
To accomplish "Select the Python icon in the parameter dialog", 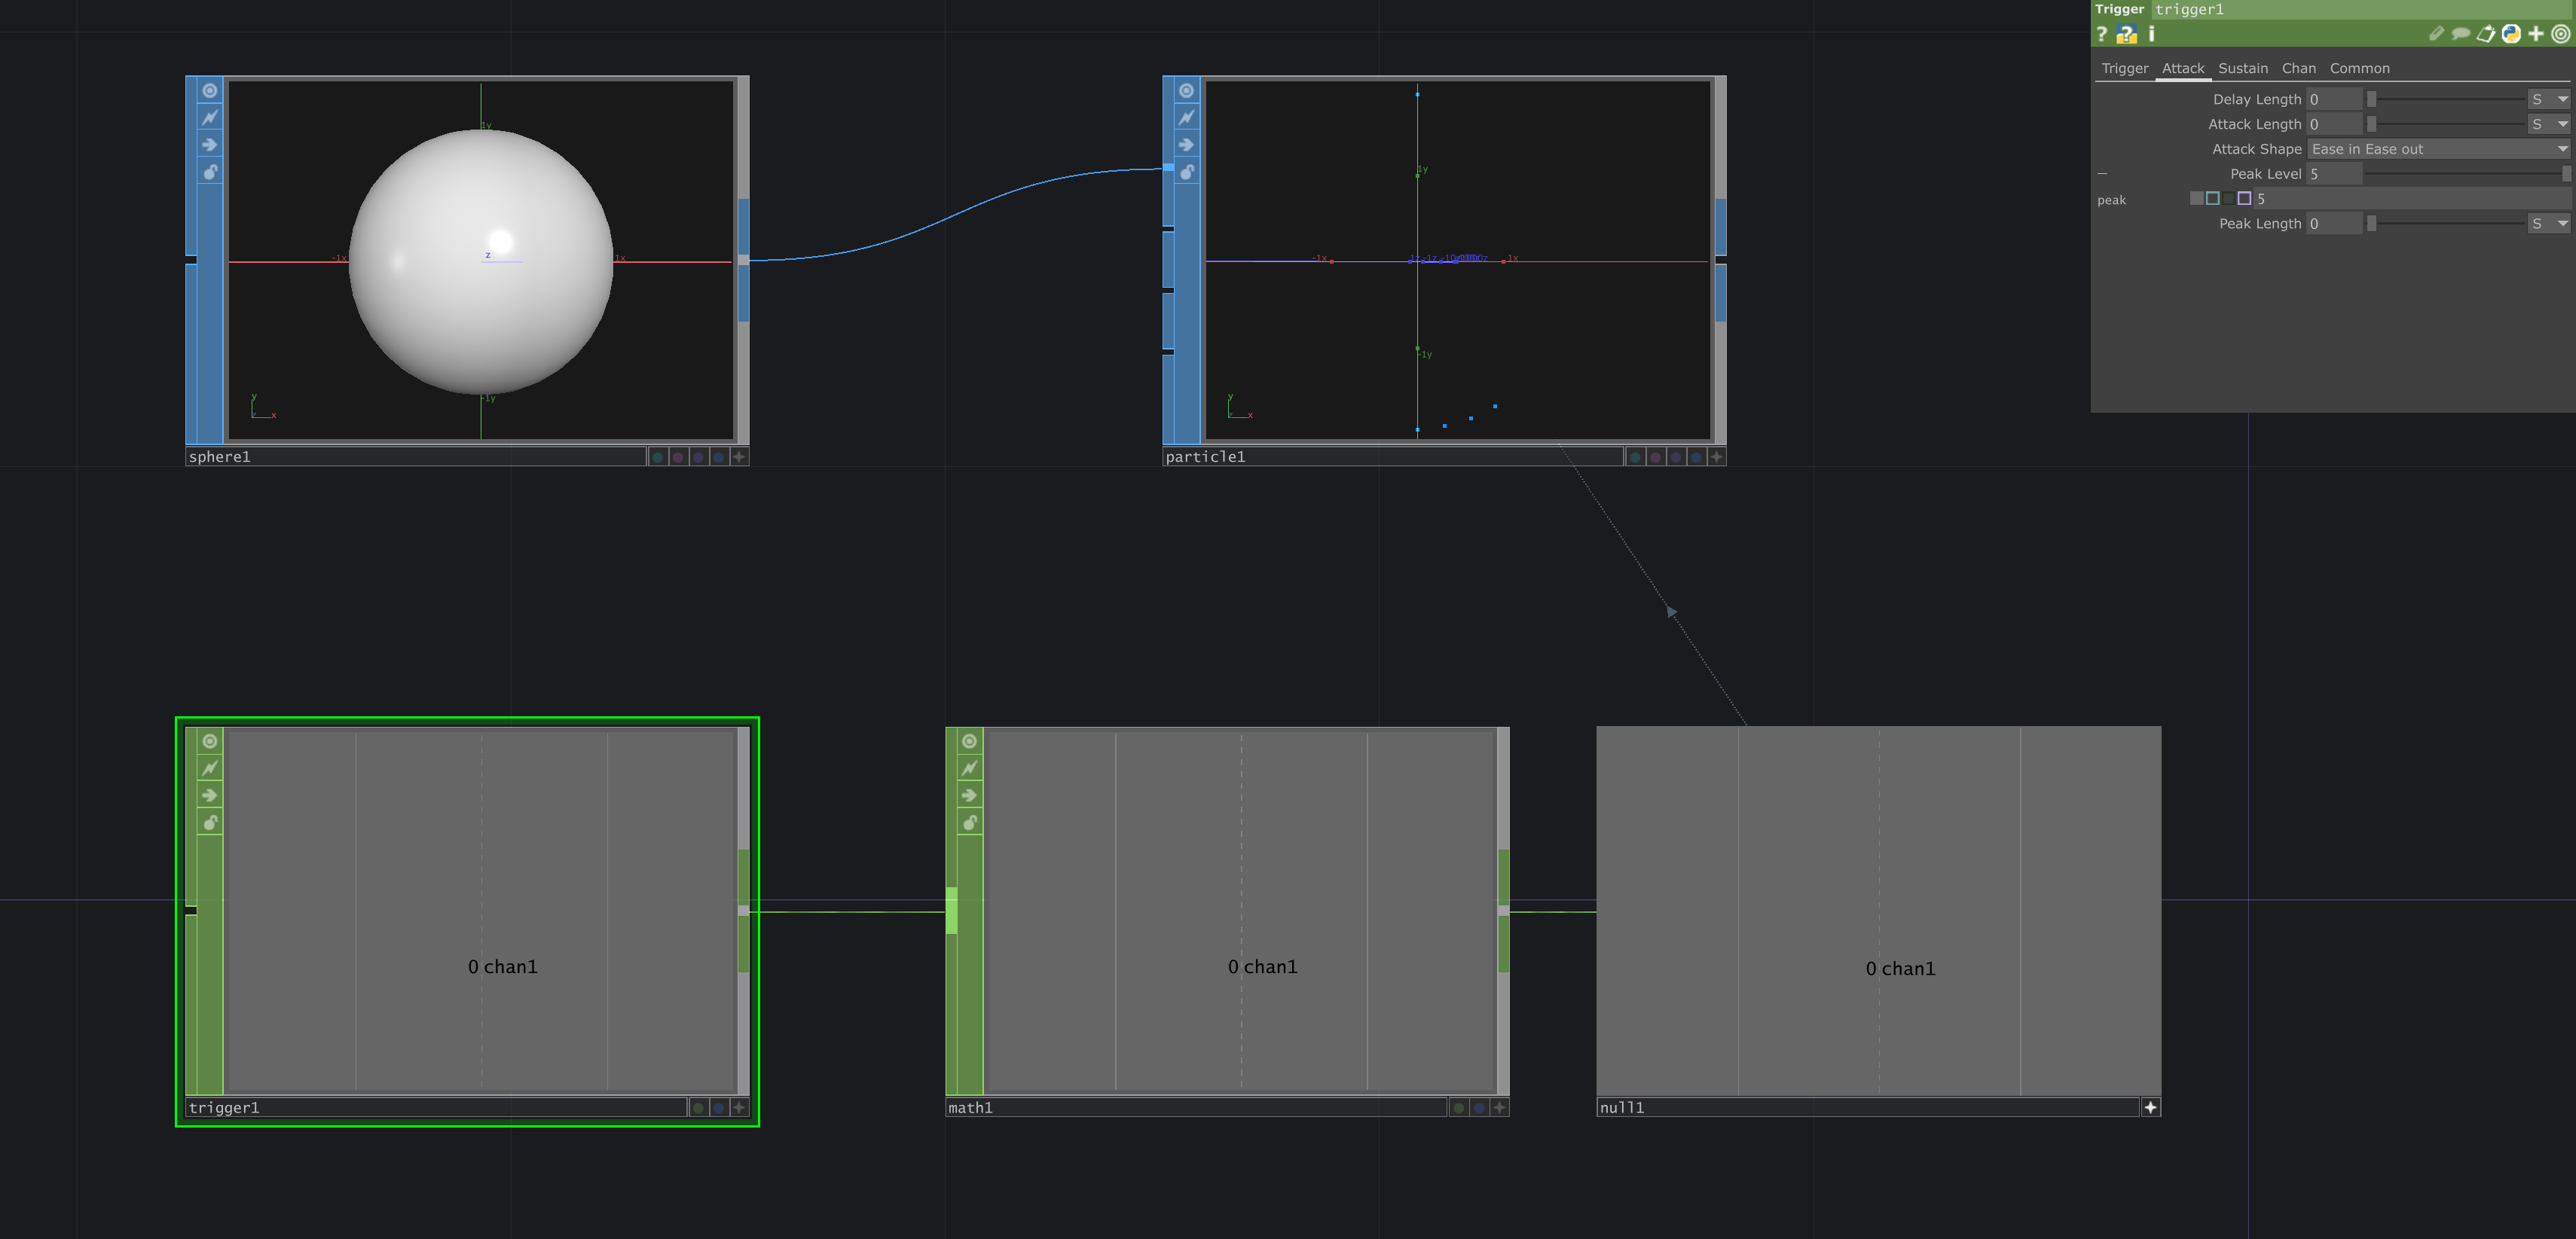I will (2512, 35).
